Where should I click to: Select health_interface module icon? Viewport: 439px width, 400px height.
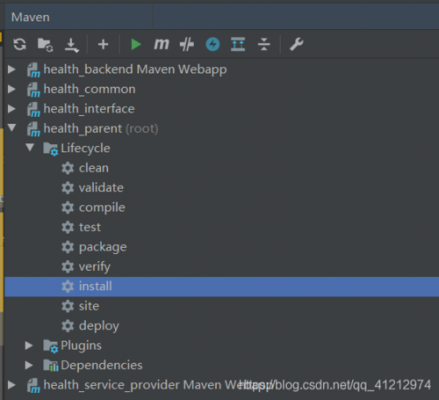(x=34, y=109)
